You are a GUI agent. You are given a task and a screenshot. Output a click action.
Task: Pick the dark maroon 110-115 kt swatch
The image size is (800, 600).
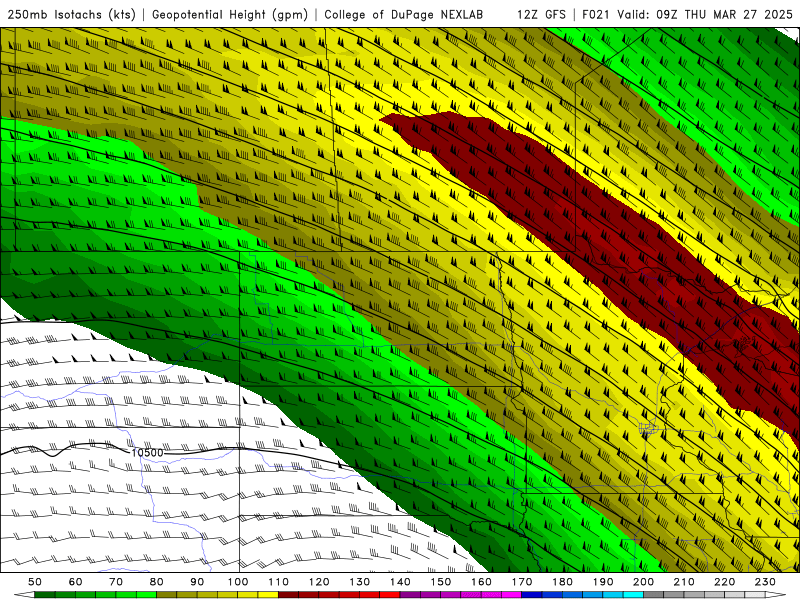288,595
